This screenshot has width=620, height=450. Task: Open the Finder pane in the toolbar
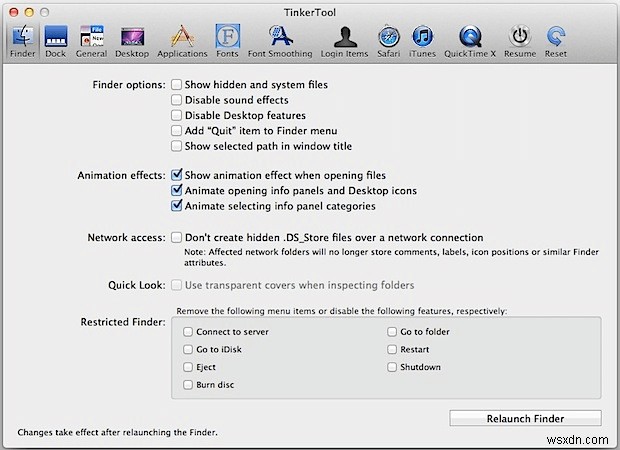pyautogui.click(x=23, y=42)
